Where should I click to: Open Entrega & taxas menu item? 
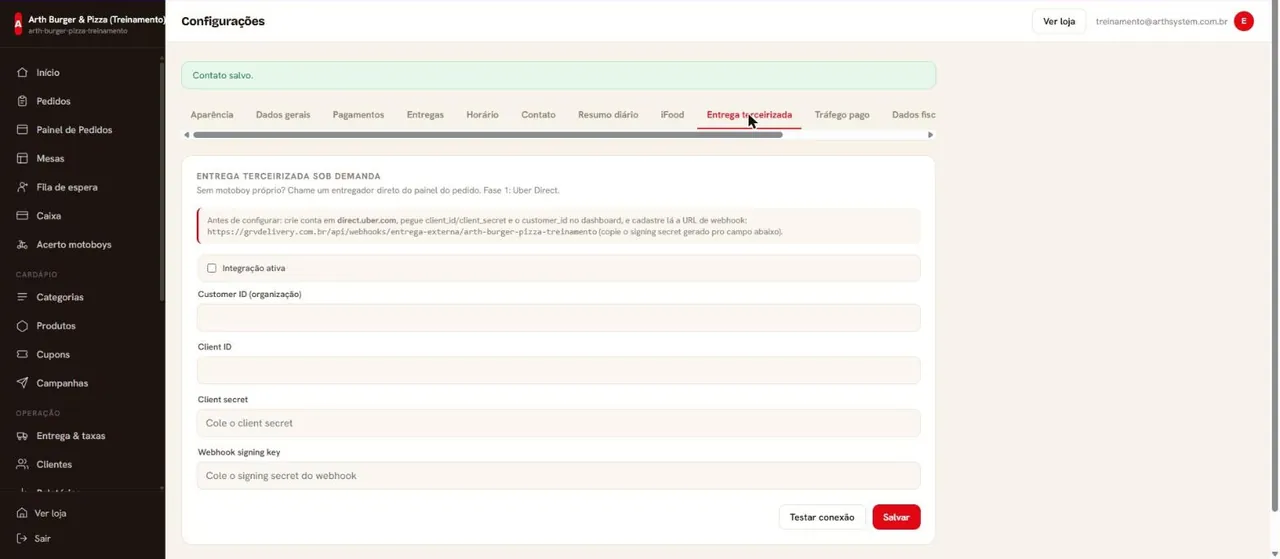point(70,436)
